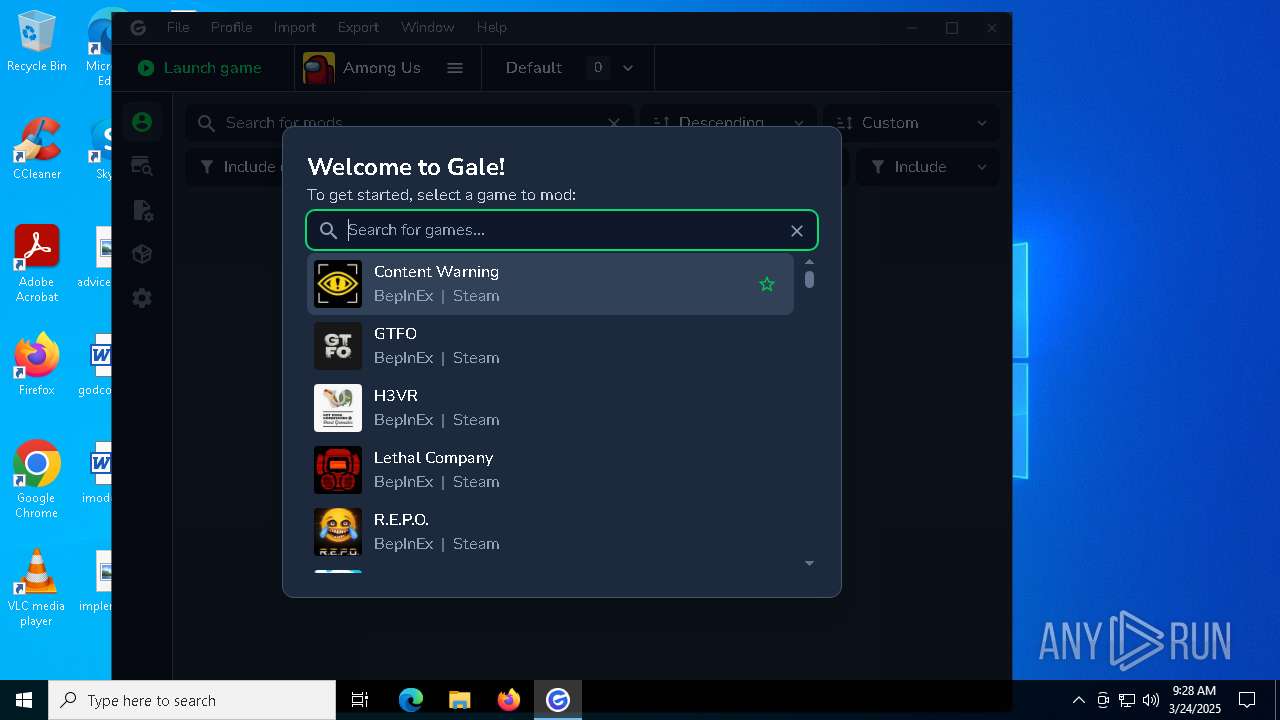Image resolution: width=1280 pixels, height=720 pixels.
Task: Click the taskbar search box
Action: click(192, 700)
